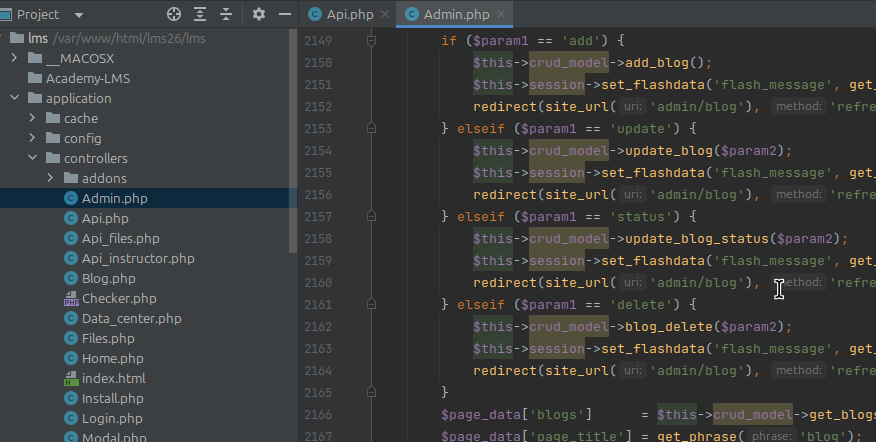Click the locate opened file target icon
Screen dimensions: 876x442
pyautogui.click(x=174, y=14)
